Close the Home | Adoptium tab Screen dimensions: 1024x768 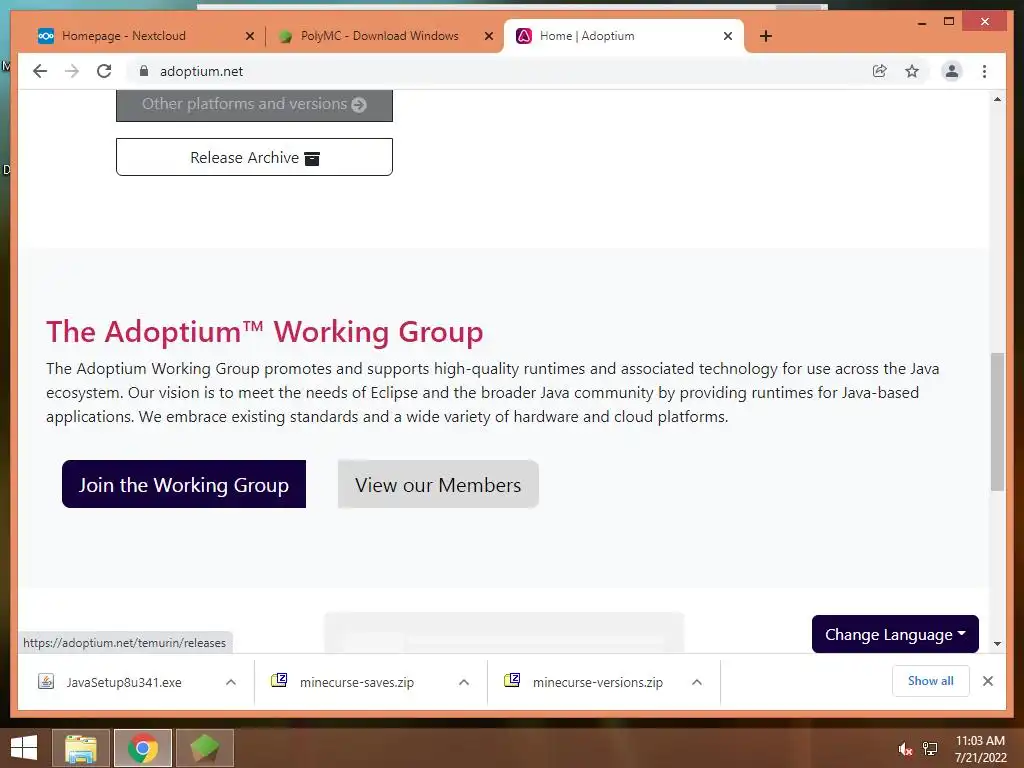728,36
